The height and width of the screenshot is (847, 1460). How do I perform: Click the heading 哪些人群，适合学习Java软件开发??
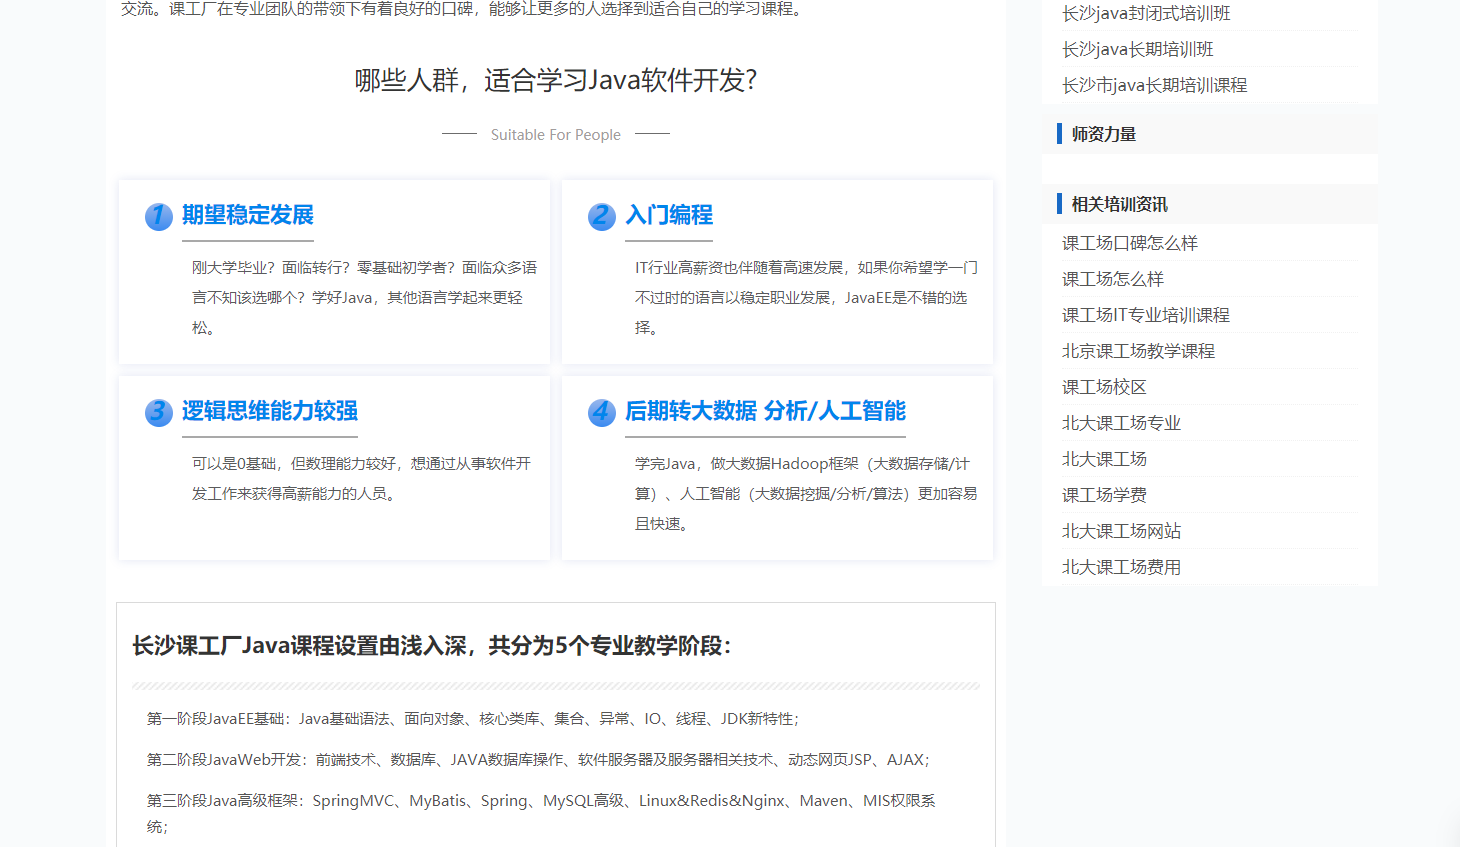coord(556,80)
